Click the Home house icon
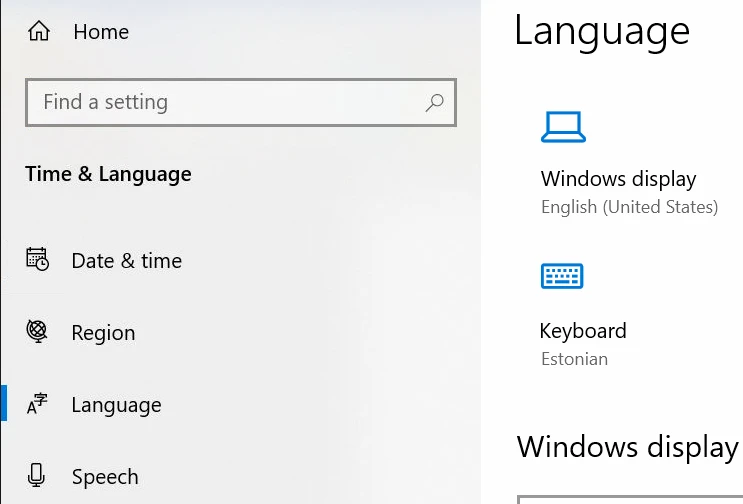Screen dimensions: 743x504 pos(39,31)
